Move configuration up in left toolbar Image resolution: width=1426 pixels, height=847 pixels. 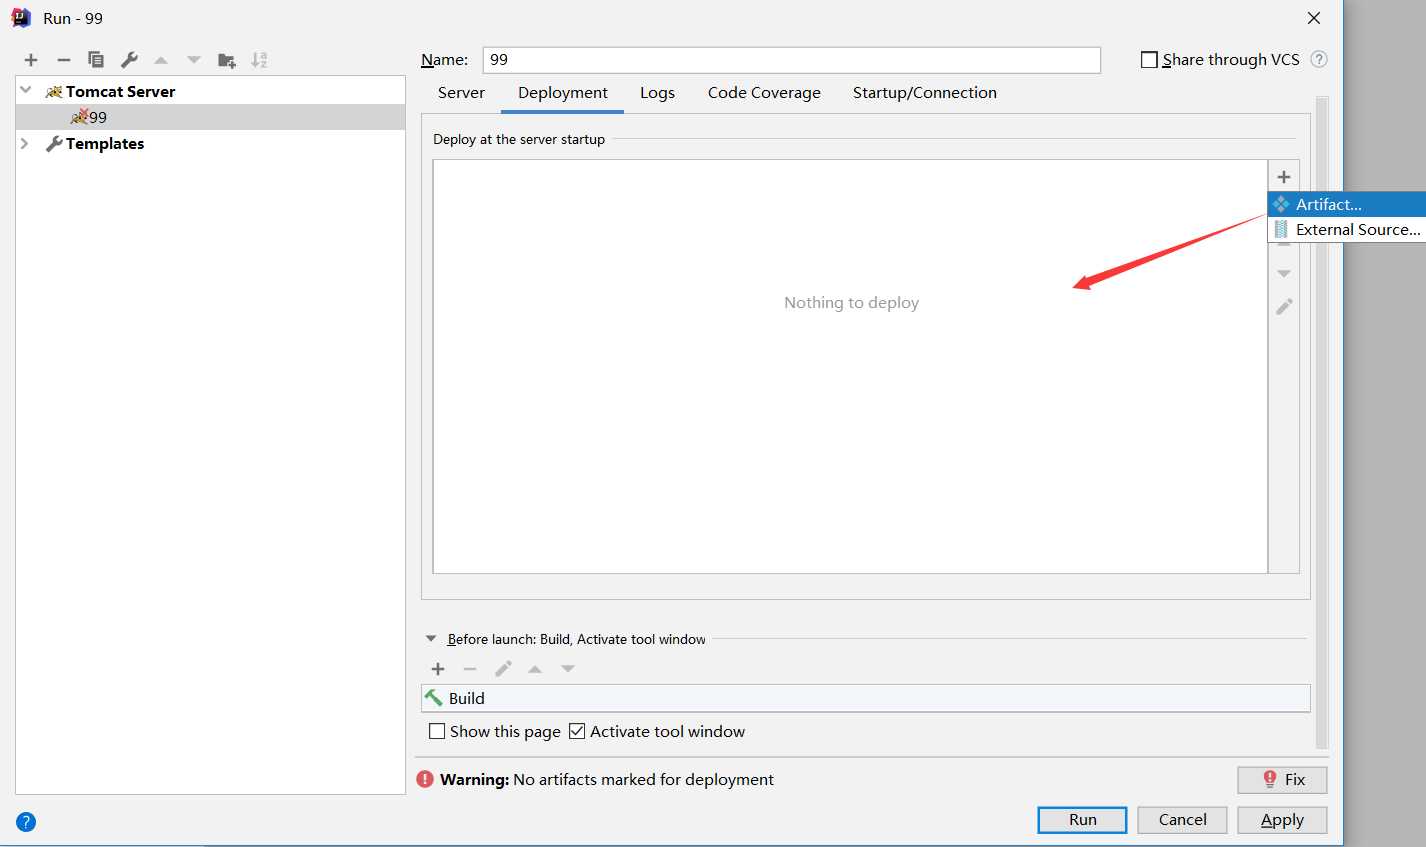click(161, 60)
